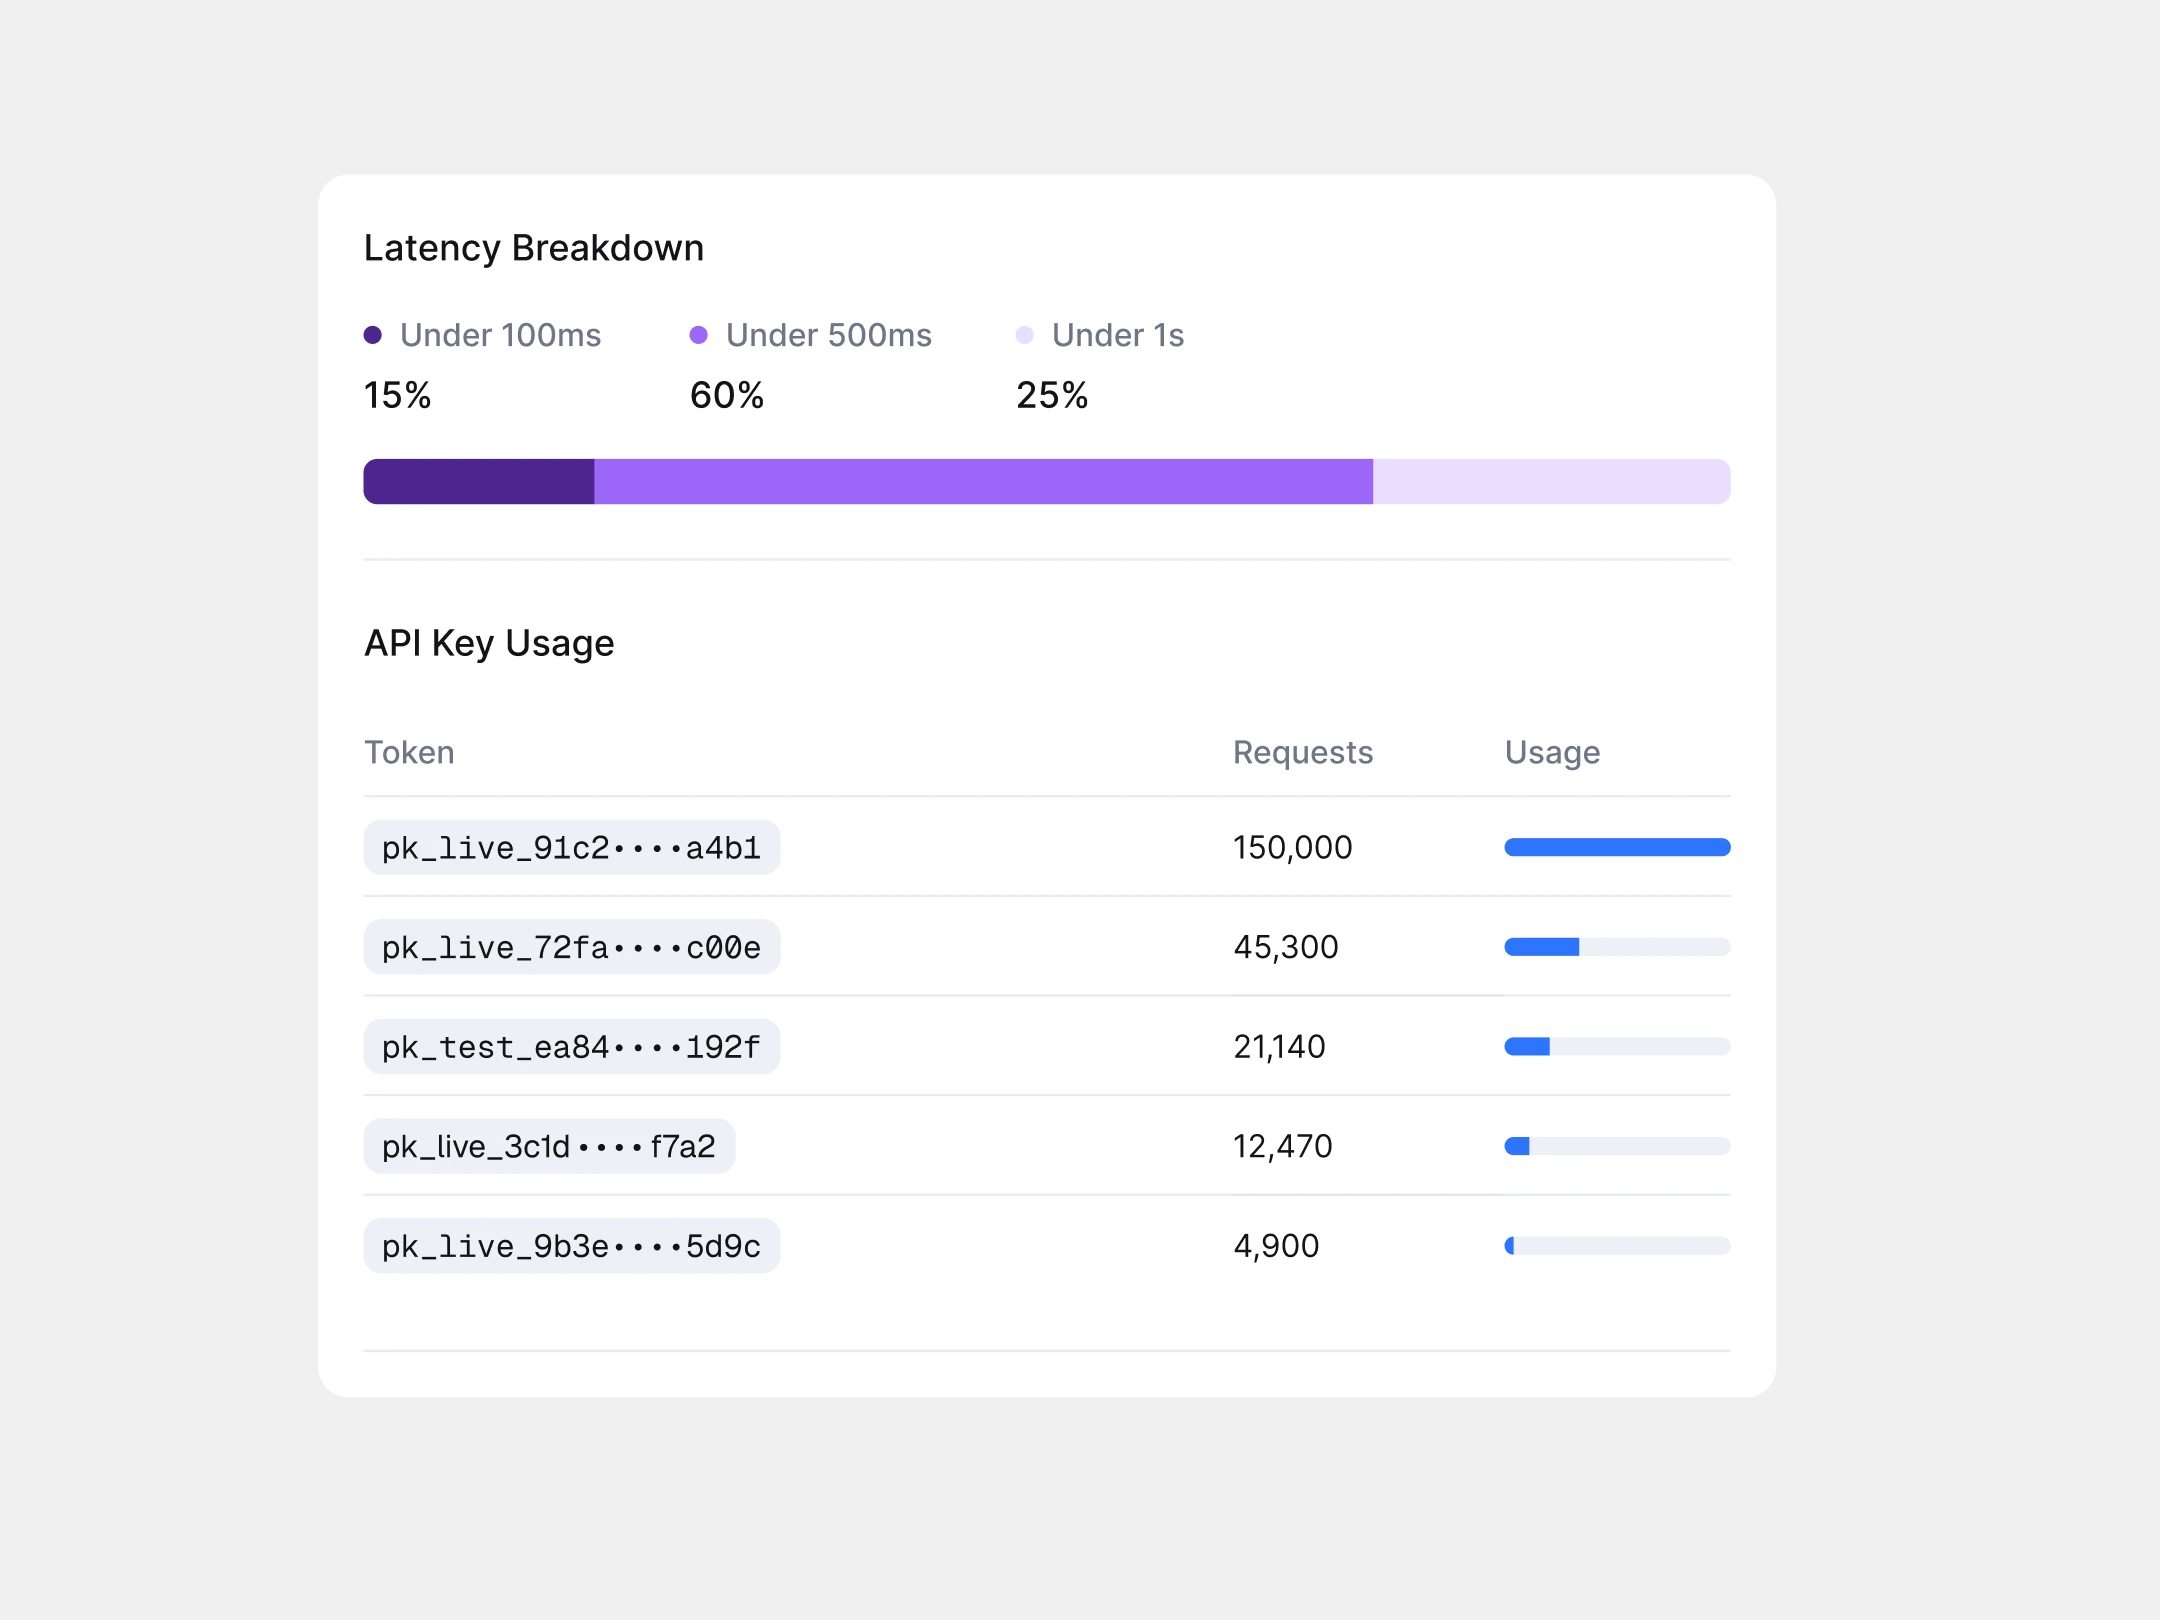Select the dark purple 15% bar segment
This screenshot has height=1620, width=2160.
(479, 482)
